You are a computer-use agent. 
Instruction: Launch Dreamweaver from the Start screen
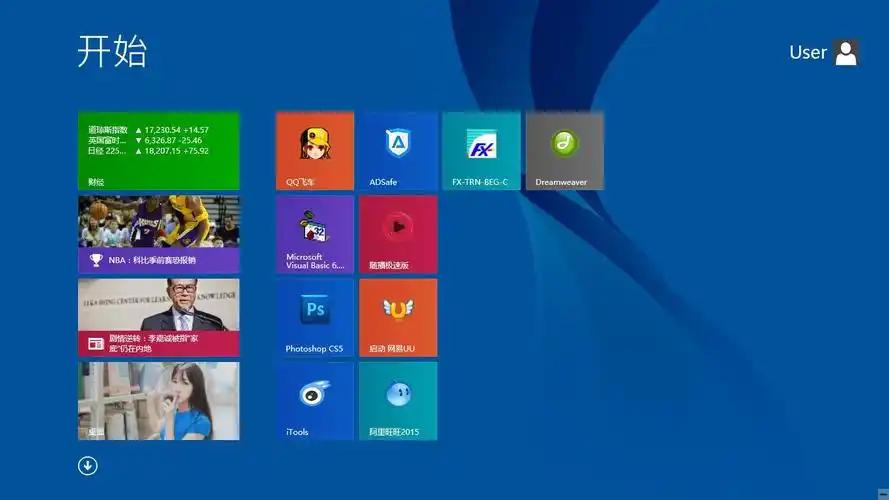pyautogui.click(x=564, y=150)
